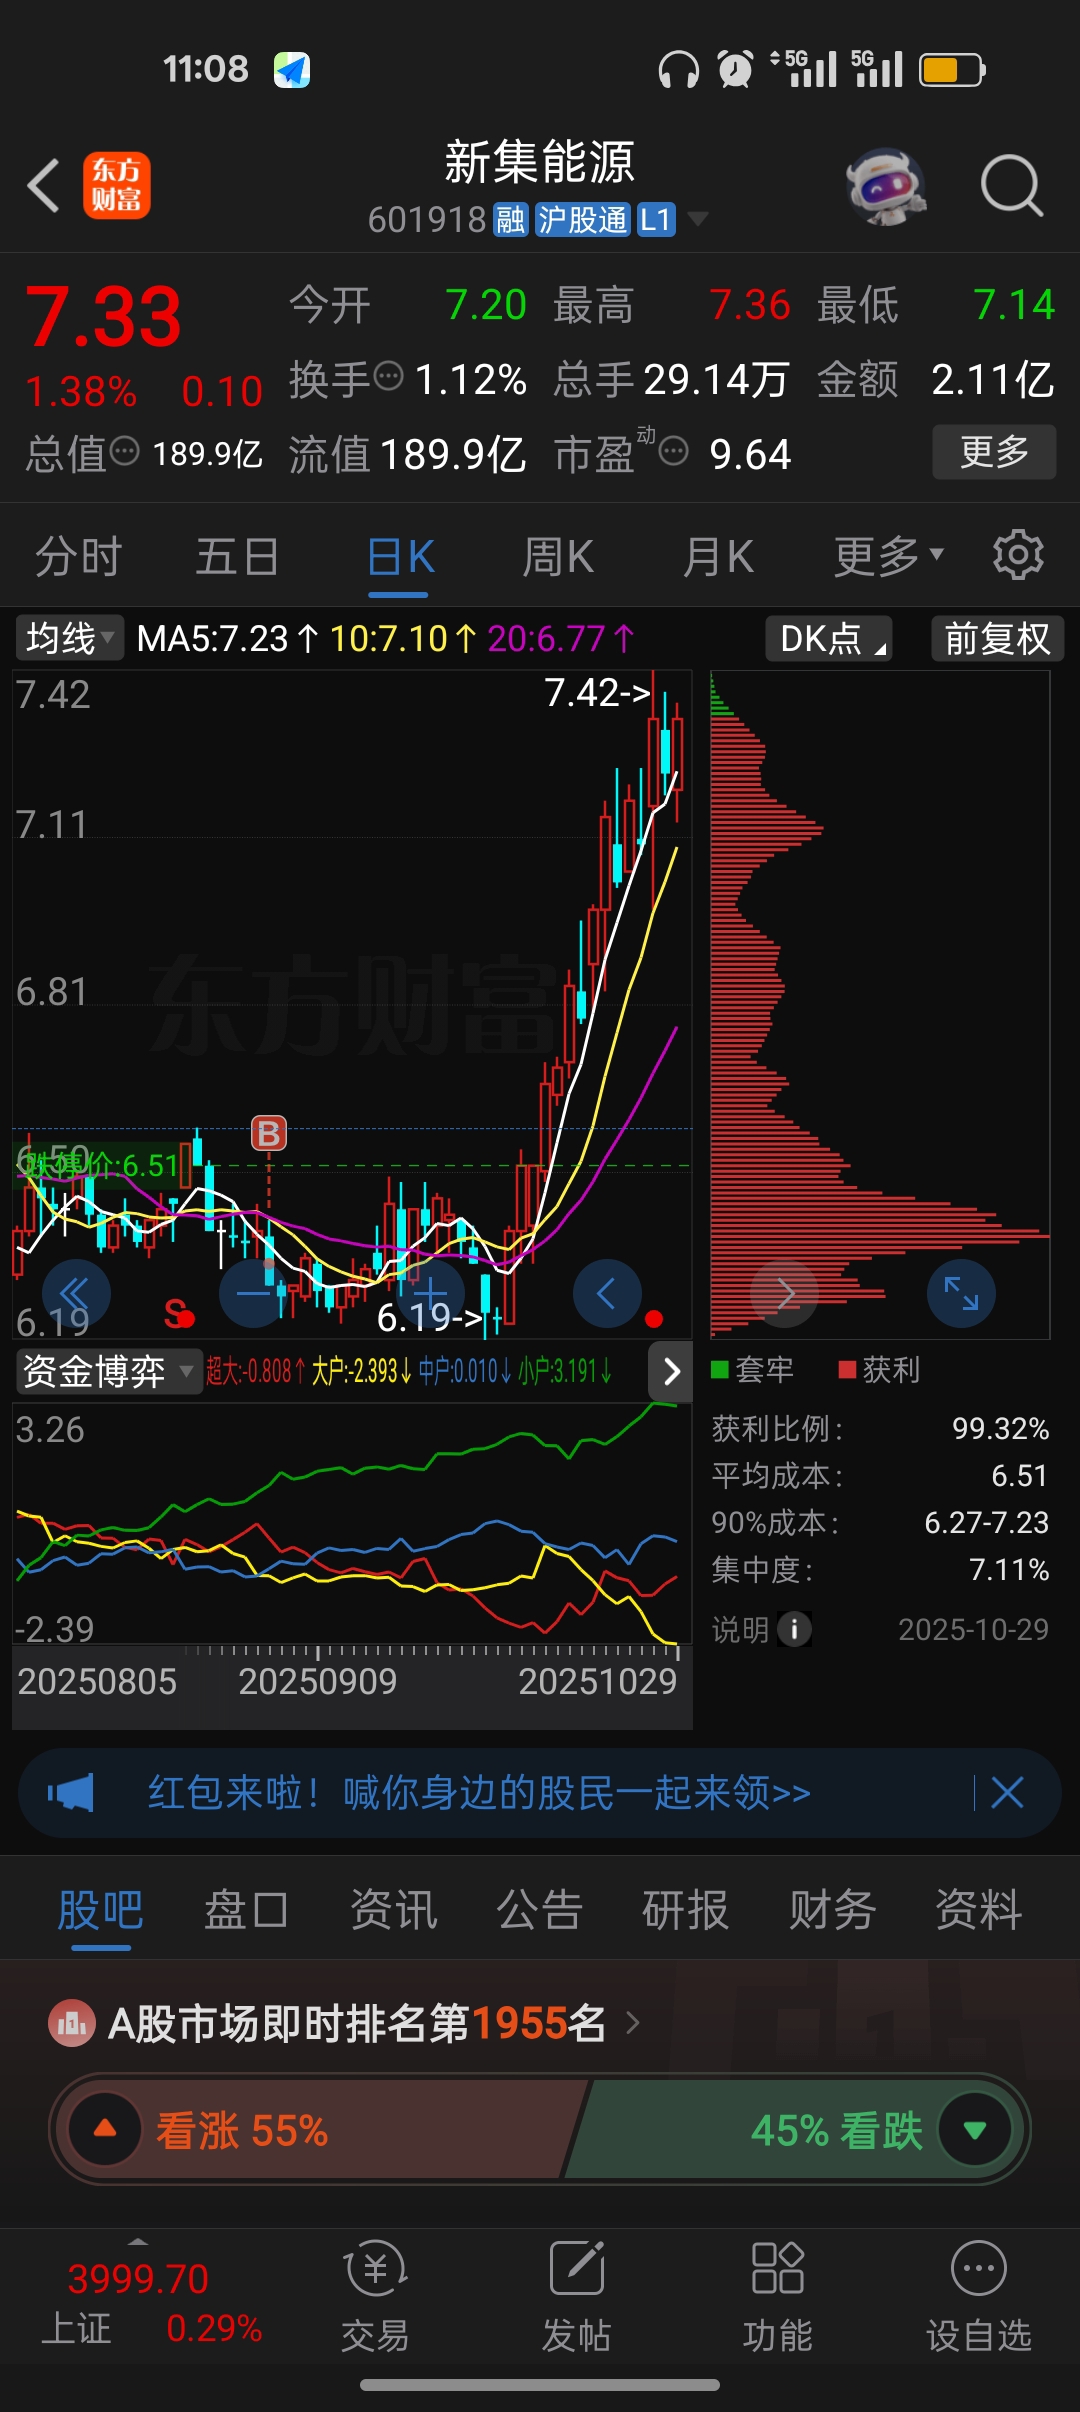Open the 均线 indicator dropdown
This screenshot has width=1080, height=2412.
70,637
